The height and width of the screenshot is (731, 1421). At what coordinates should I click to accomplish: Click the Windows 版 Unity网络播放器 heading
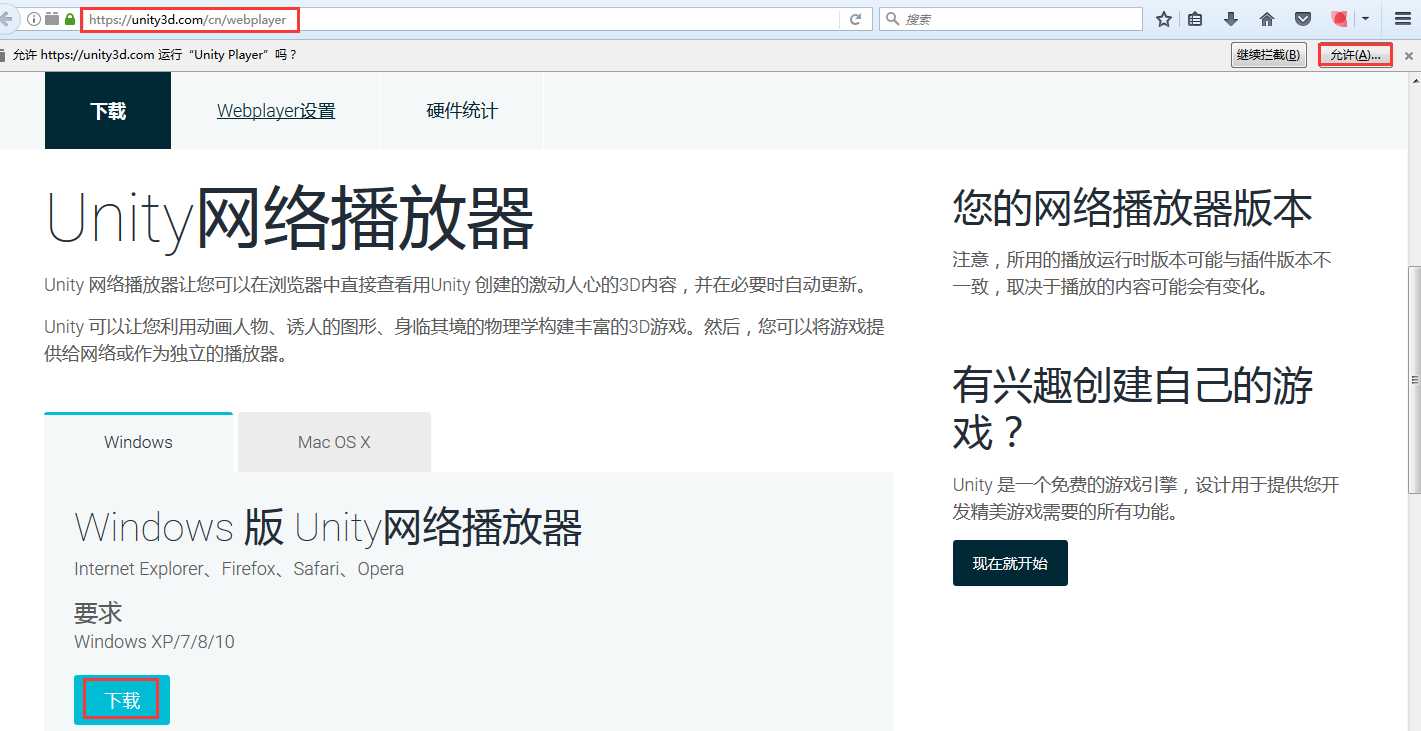click(x=328, y=527)
